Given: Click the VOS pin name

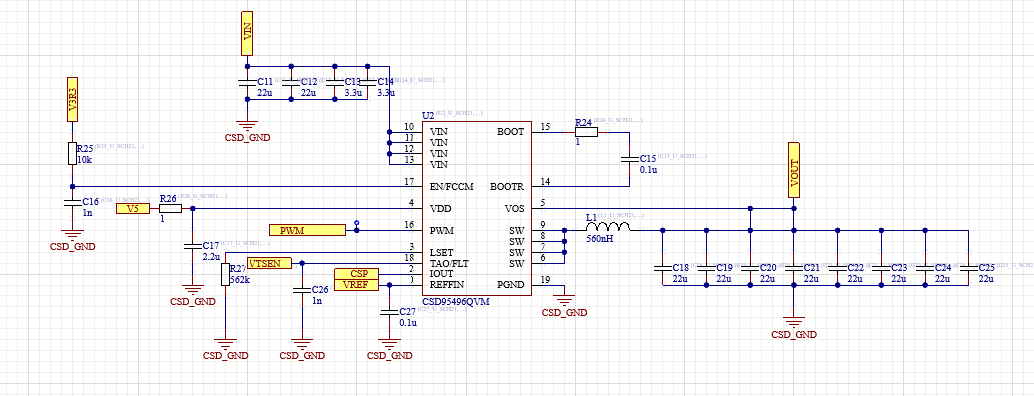Looking at the screenshot, I should click(x=515, y=208).
